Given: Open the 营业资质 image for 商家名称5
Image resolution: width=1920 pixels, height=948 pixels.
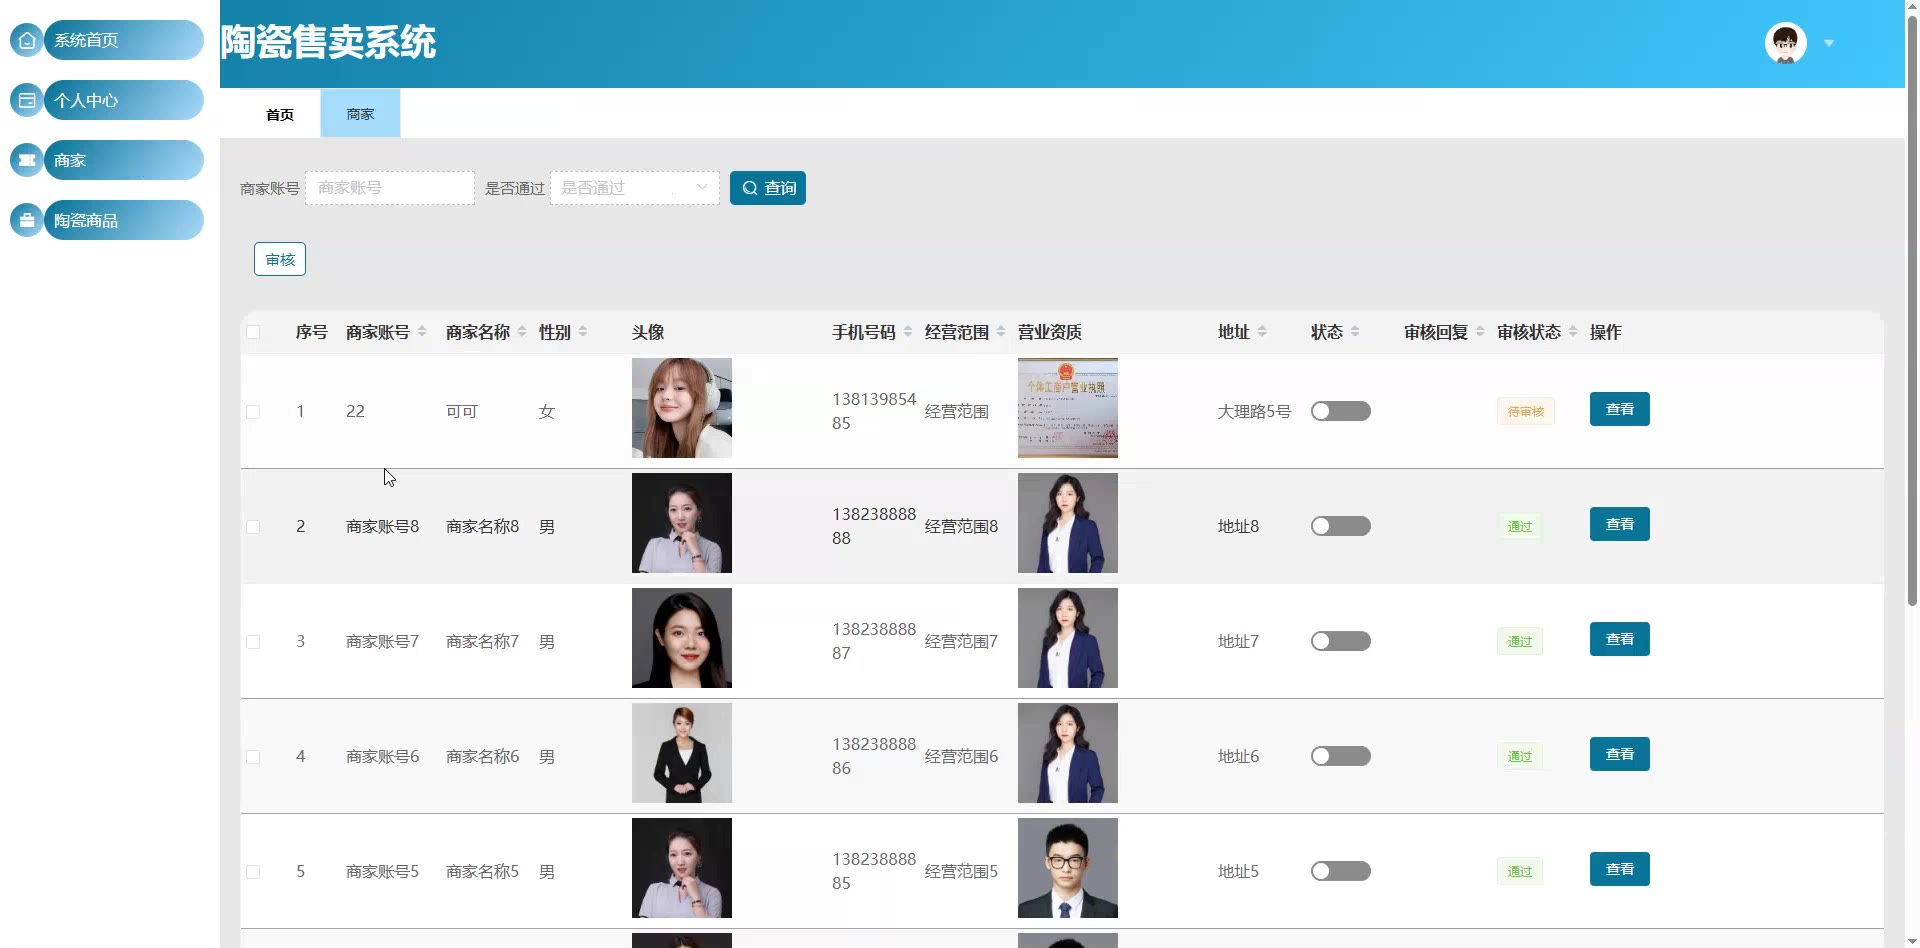Looking at the screenshot, I should [1068, 868].
